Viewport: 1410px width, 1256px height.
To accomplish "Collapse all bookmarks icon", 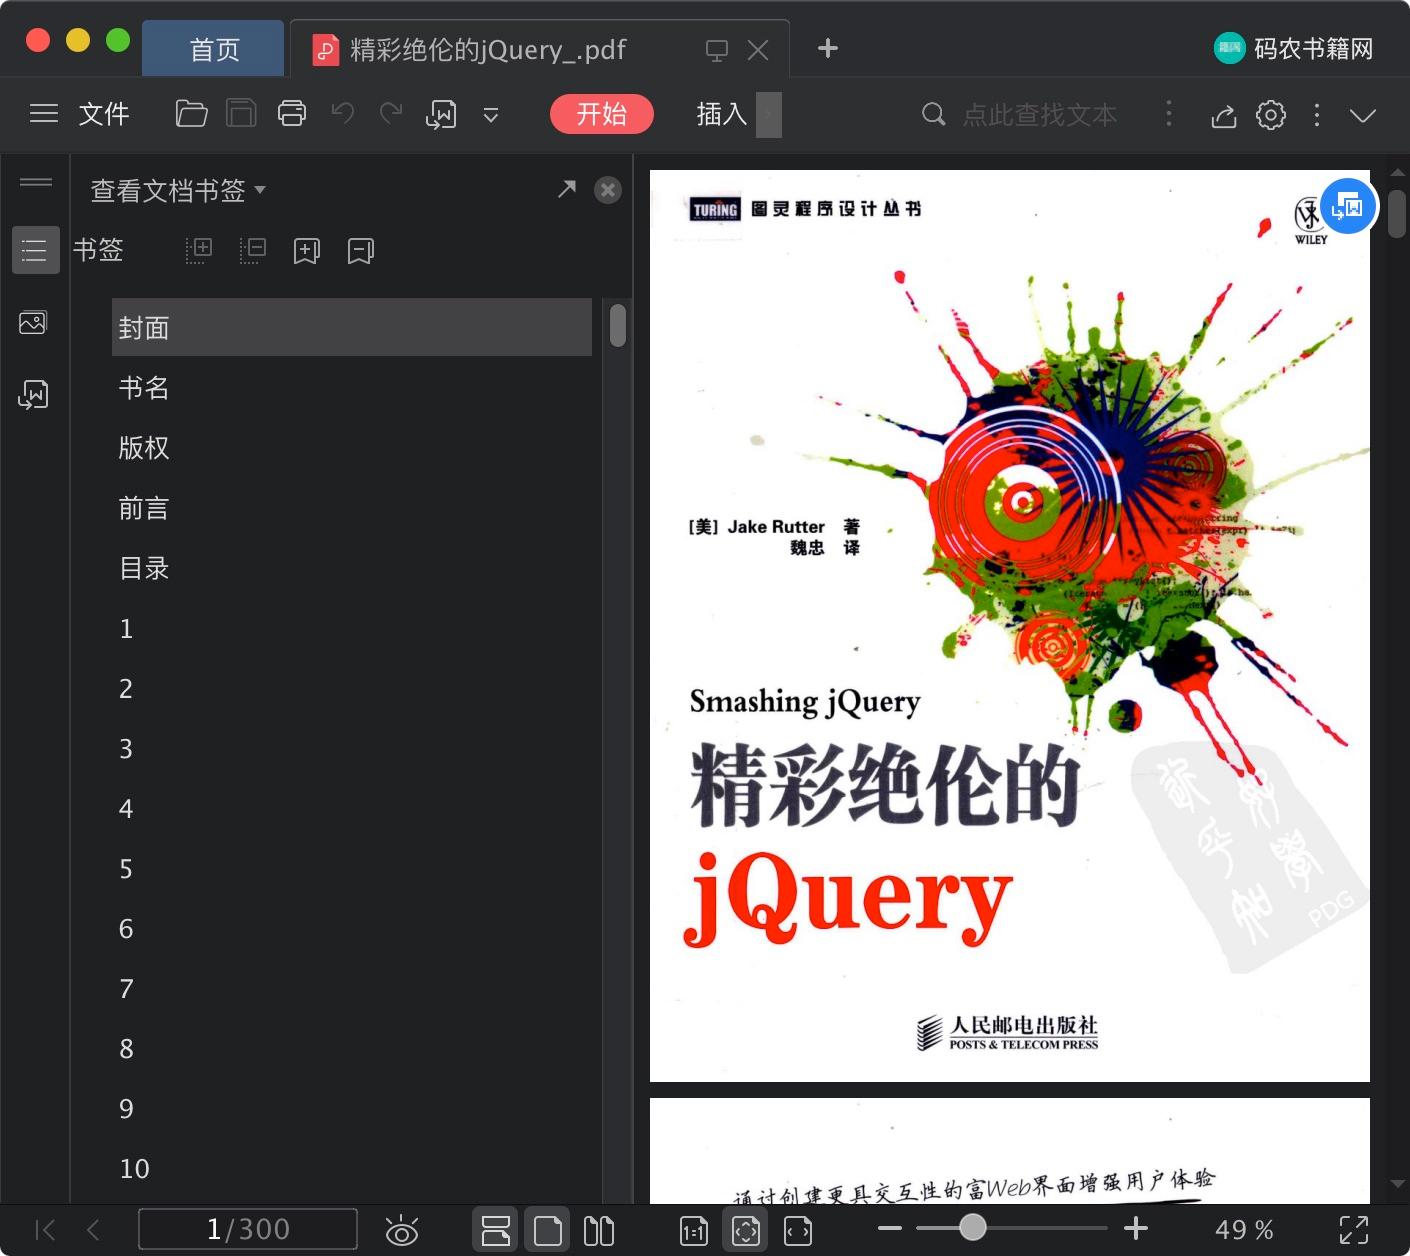I will (253, 250).
